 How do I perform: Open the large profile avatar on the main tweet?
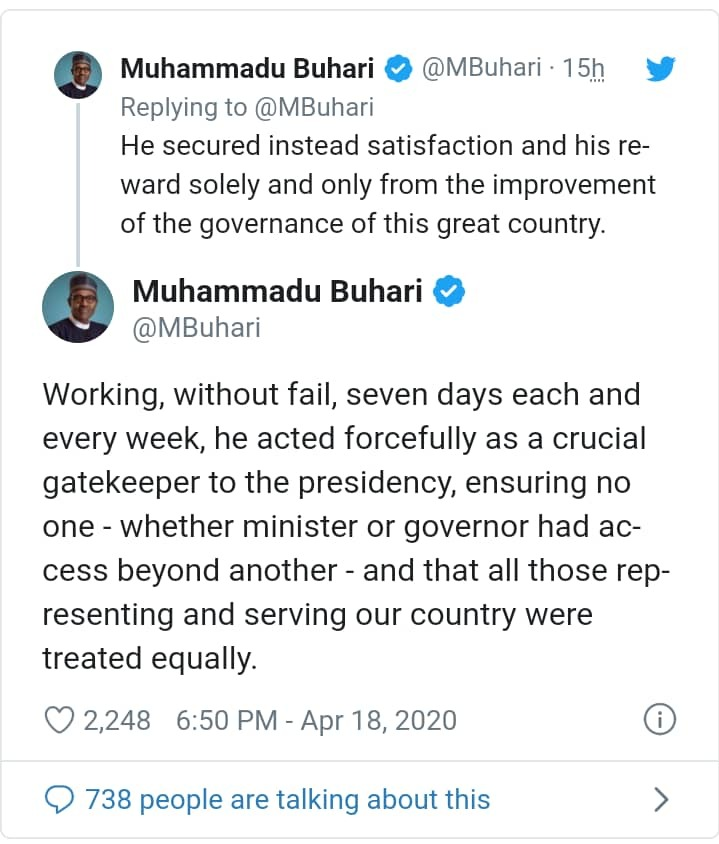tap(77, 306)
